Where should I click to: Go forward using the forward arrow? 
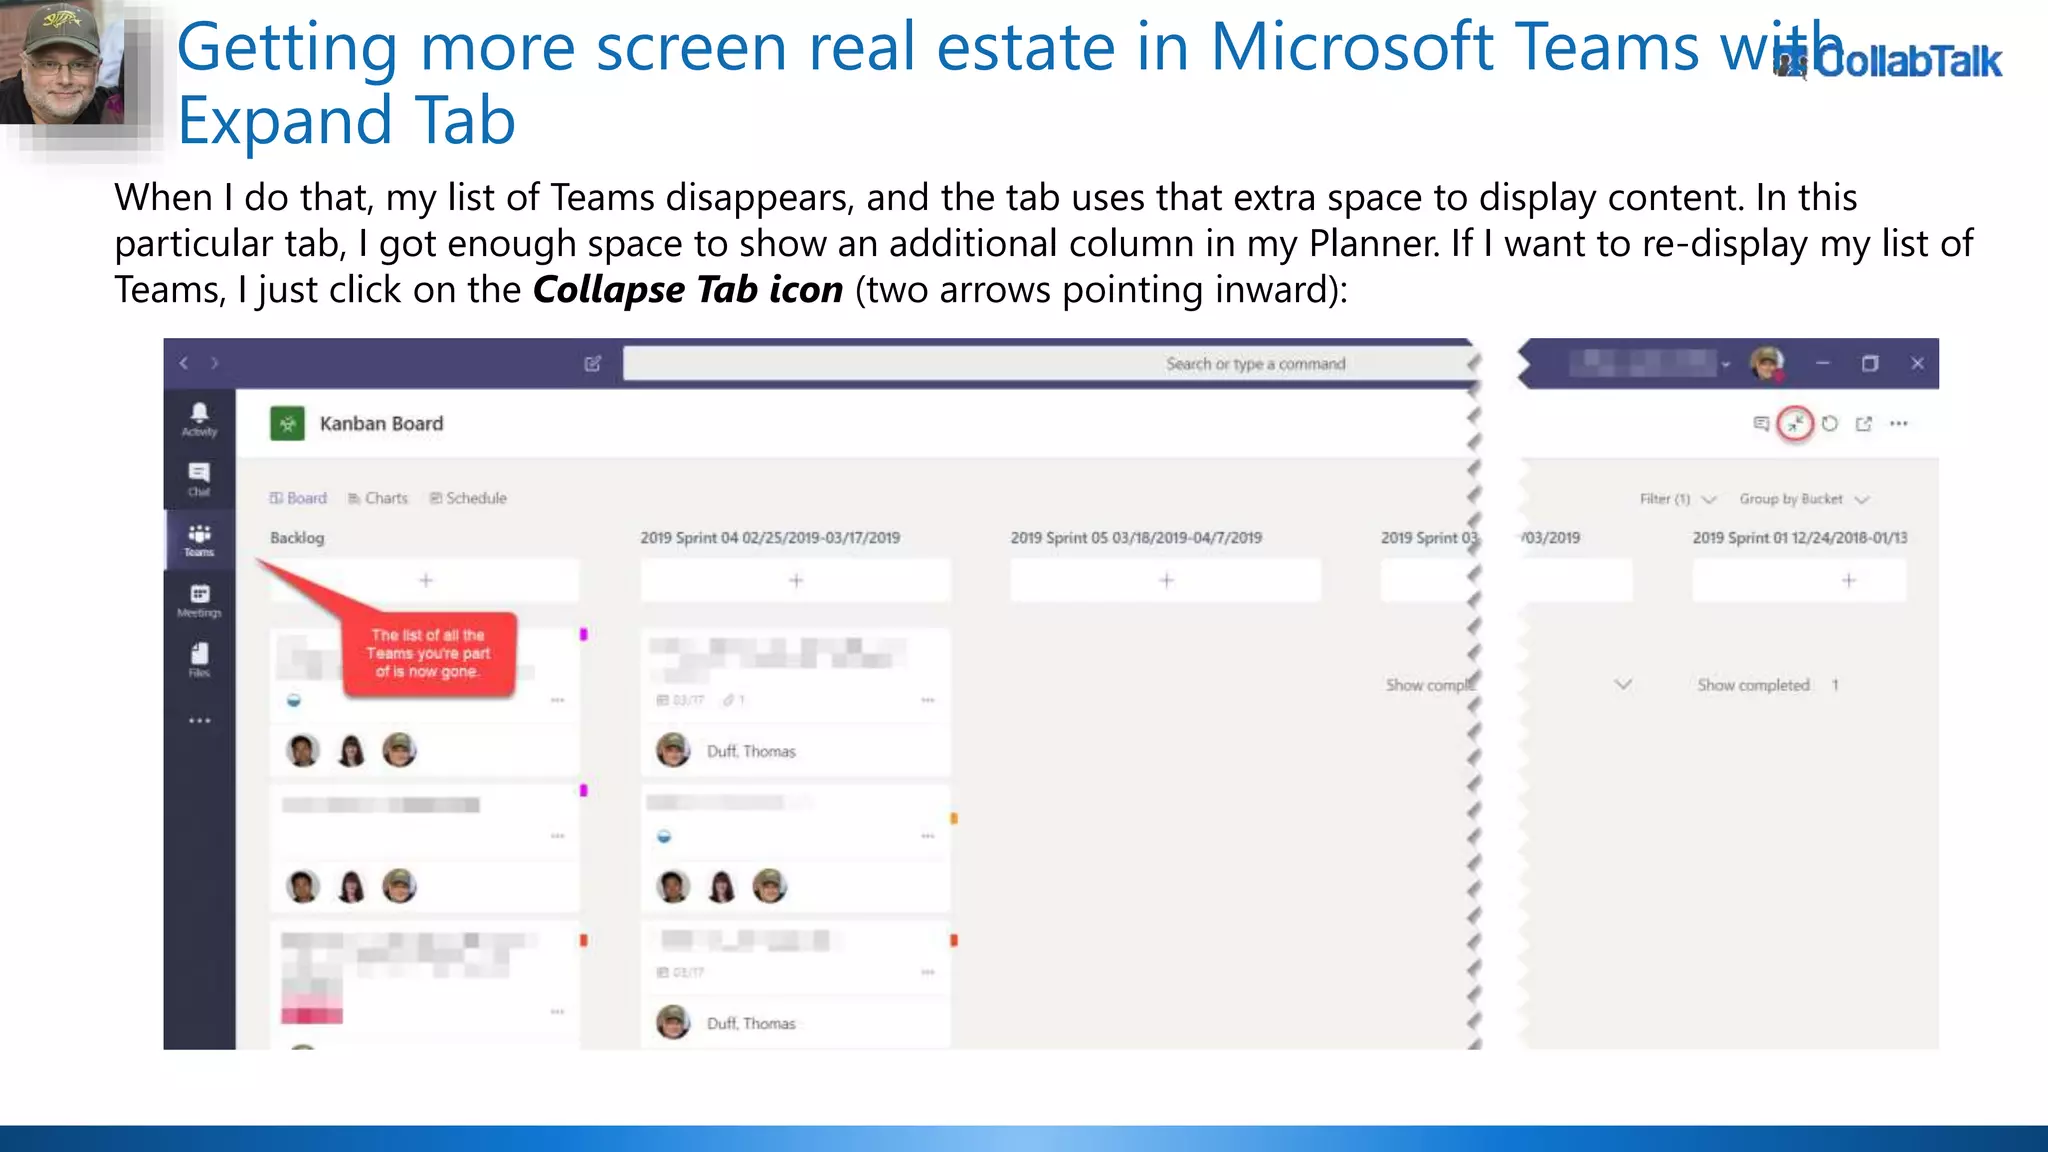click(214, 363)
